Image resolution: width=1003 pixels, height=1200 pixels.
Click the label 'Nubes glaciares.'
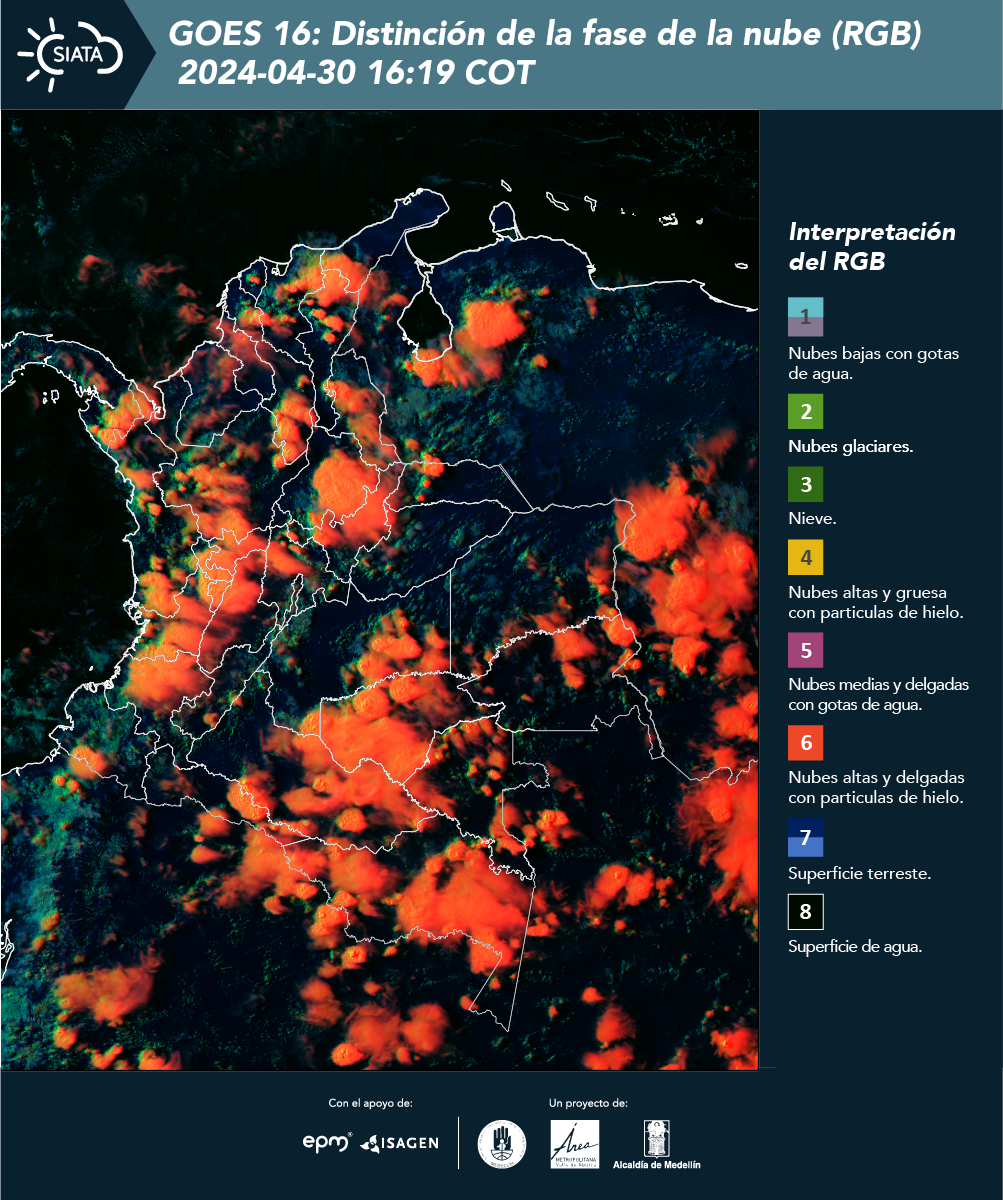pyautogui.click(x=850, y=447)
